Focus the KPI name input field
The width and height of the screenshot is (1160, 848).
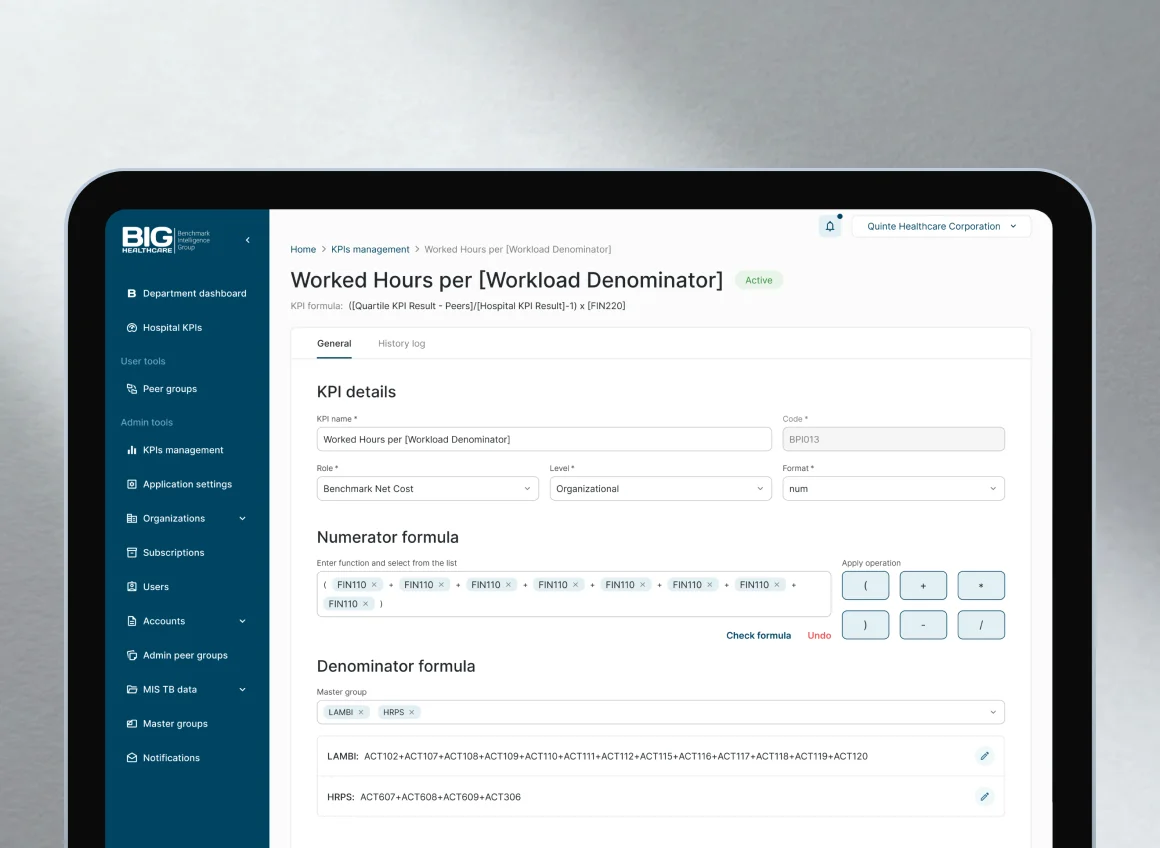point(544,439)
